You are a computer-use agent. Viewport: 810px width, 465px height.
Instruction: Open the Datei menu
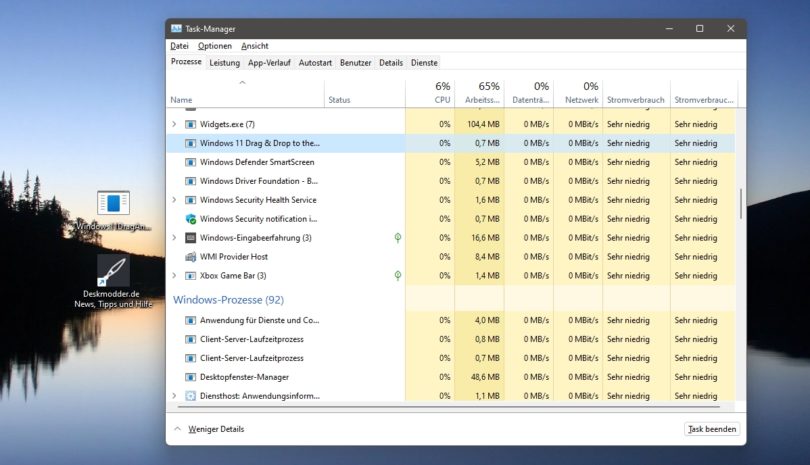pyautogui.click(x=179, y=46)
